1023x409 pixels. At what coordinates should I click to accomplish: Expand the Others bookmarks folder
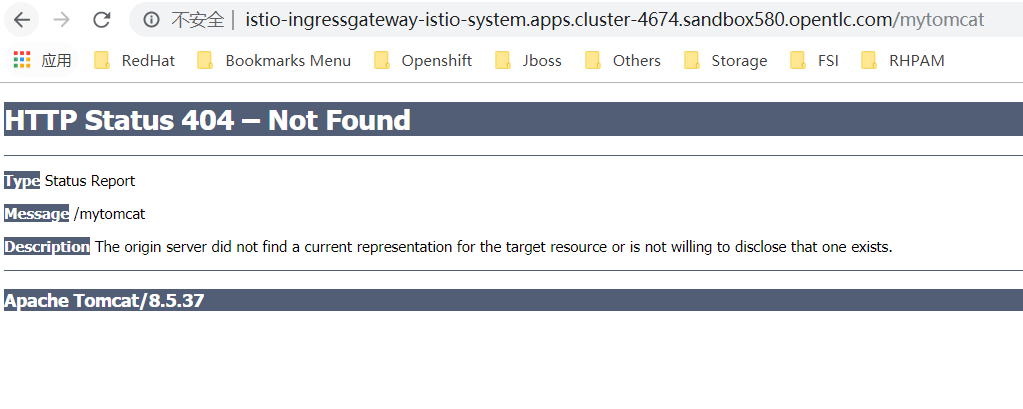click(636, 61)
